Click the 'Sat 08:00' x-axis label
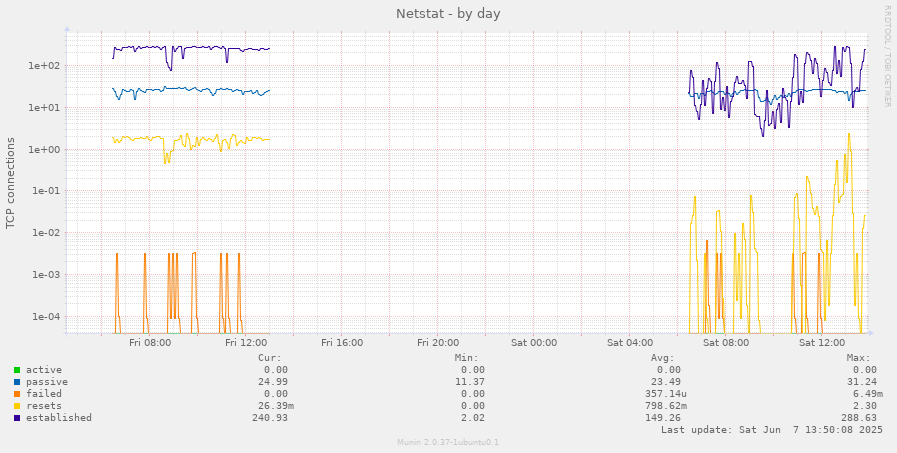The height and width of the screenshot is (453, 897). click(x=726, y=343)
